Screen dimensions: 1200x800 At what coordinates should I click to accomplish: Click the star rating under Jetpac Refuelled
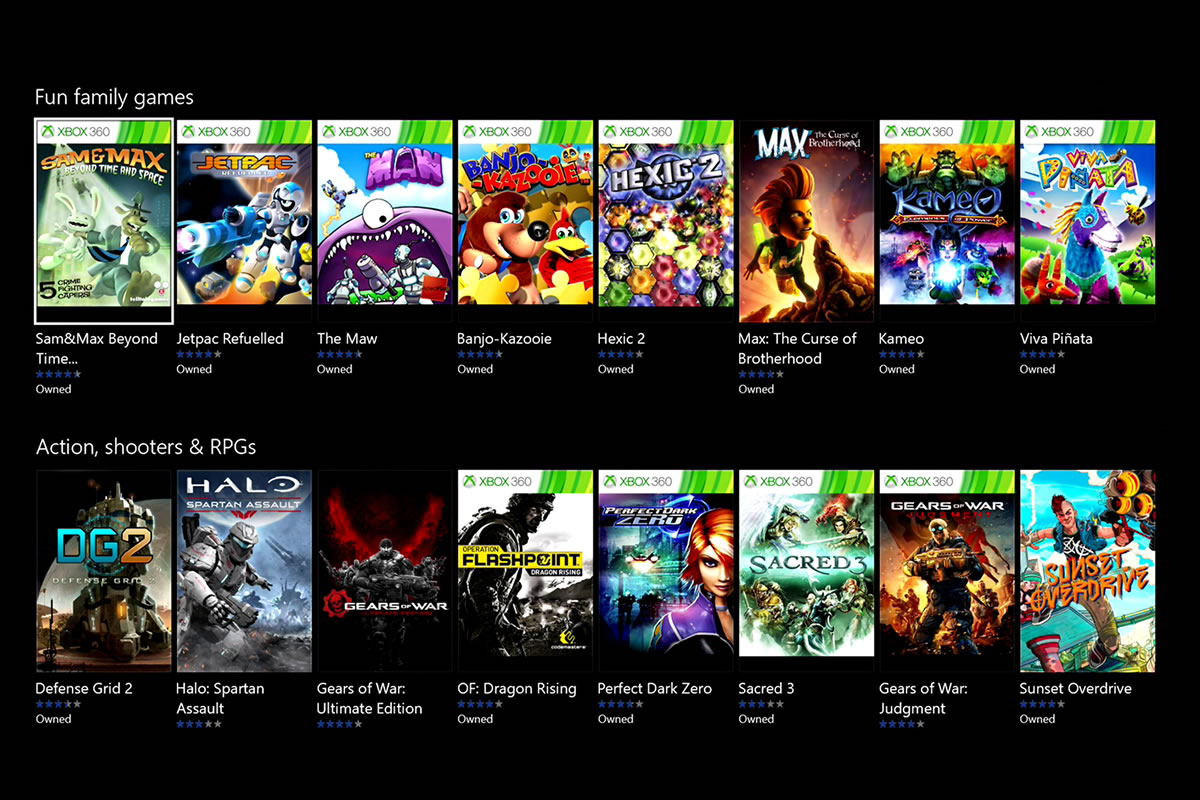tap(200, 354)
